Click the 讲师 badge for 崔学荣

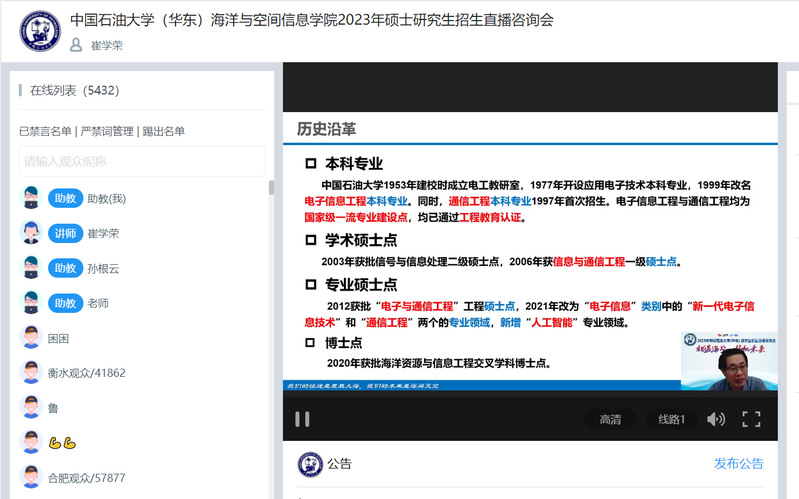[x=64, y=233]
